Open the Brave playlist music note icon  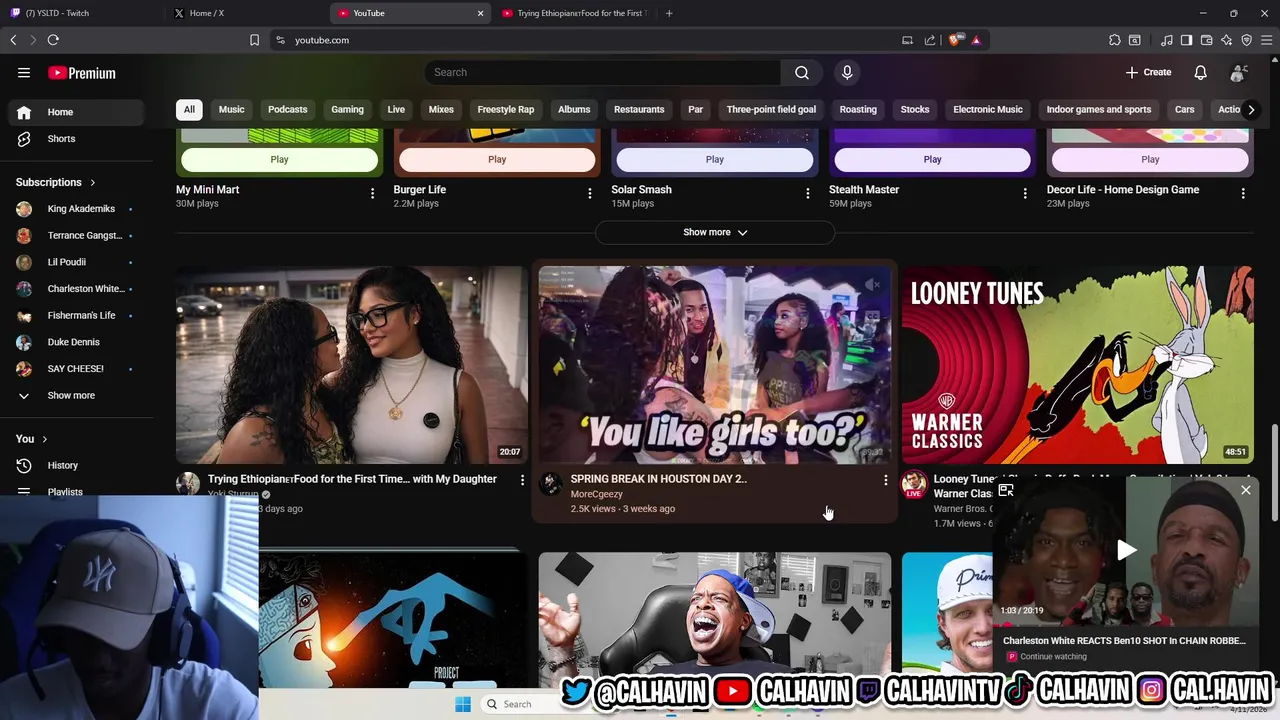(x=1167, y=40)
